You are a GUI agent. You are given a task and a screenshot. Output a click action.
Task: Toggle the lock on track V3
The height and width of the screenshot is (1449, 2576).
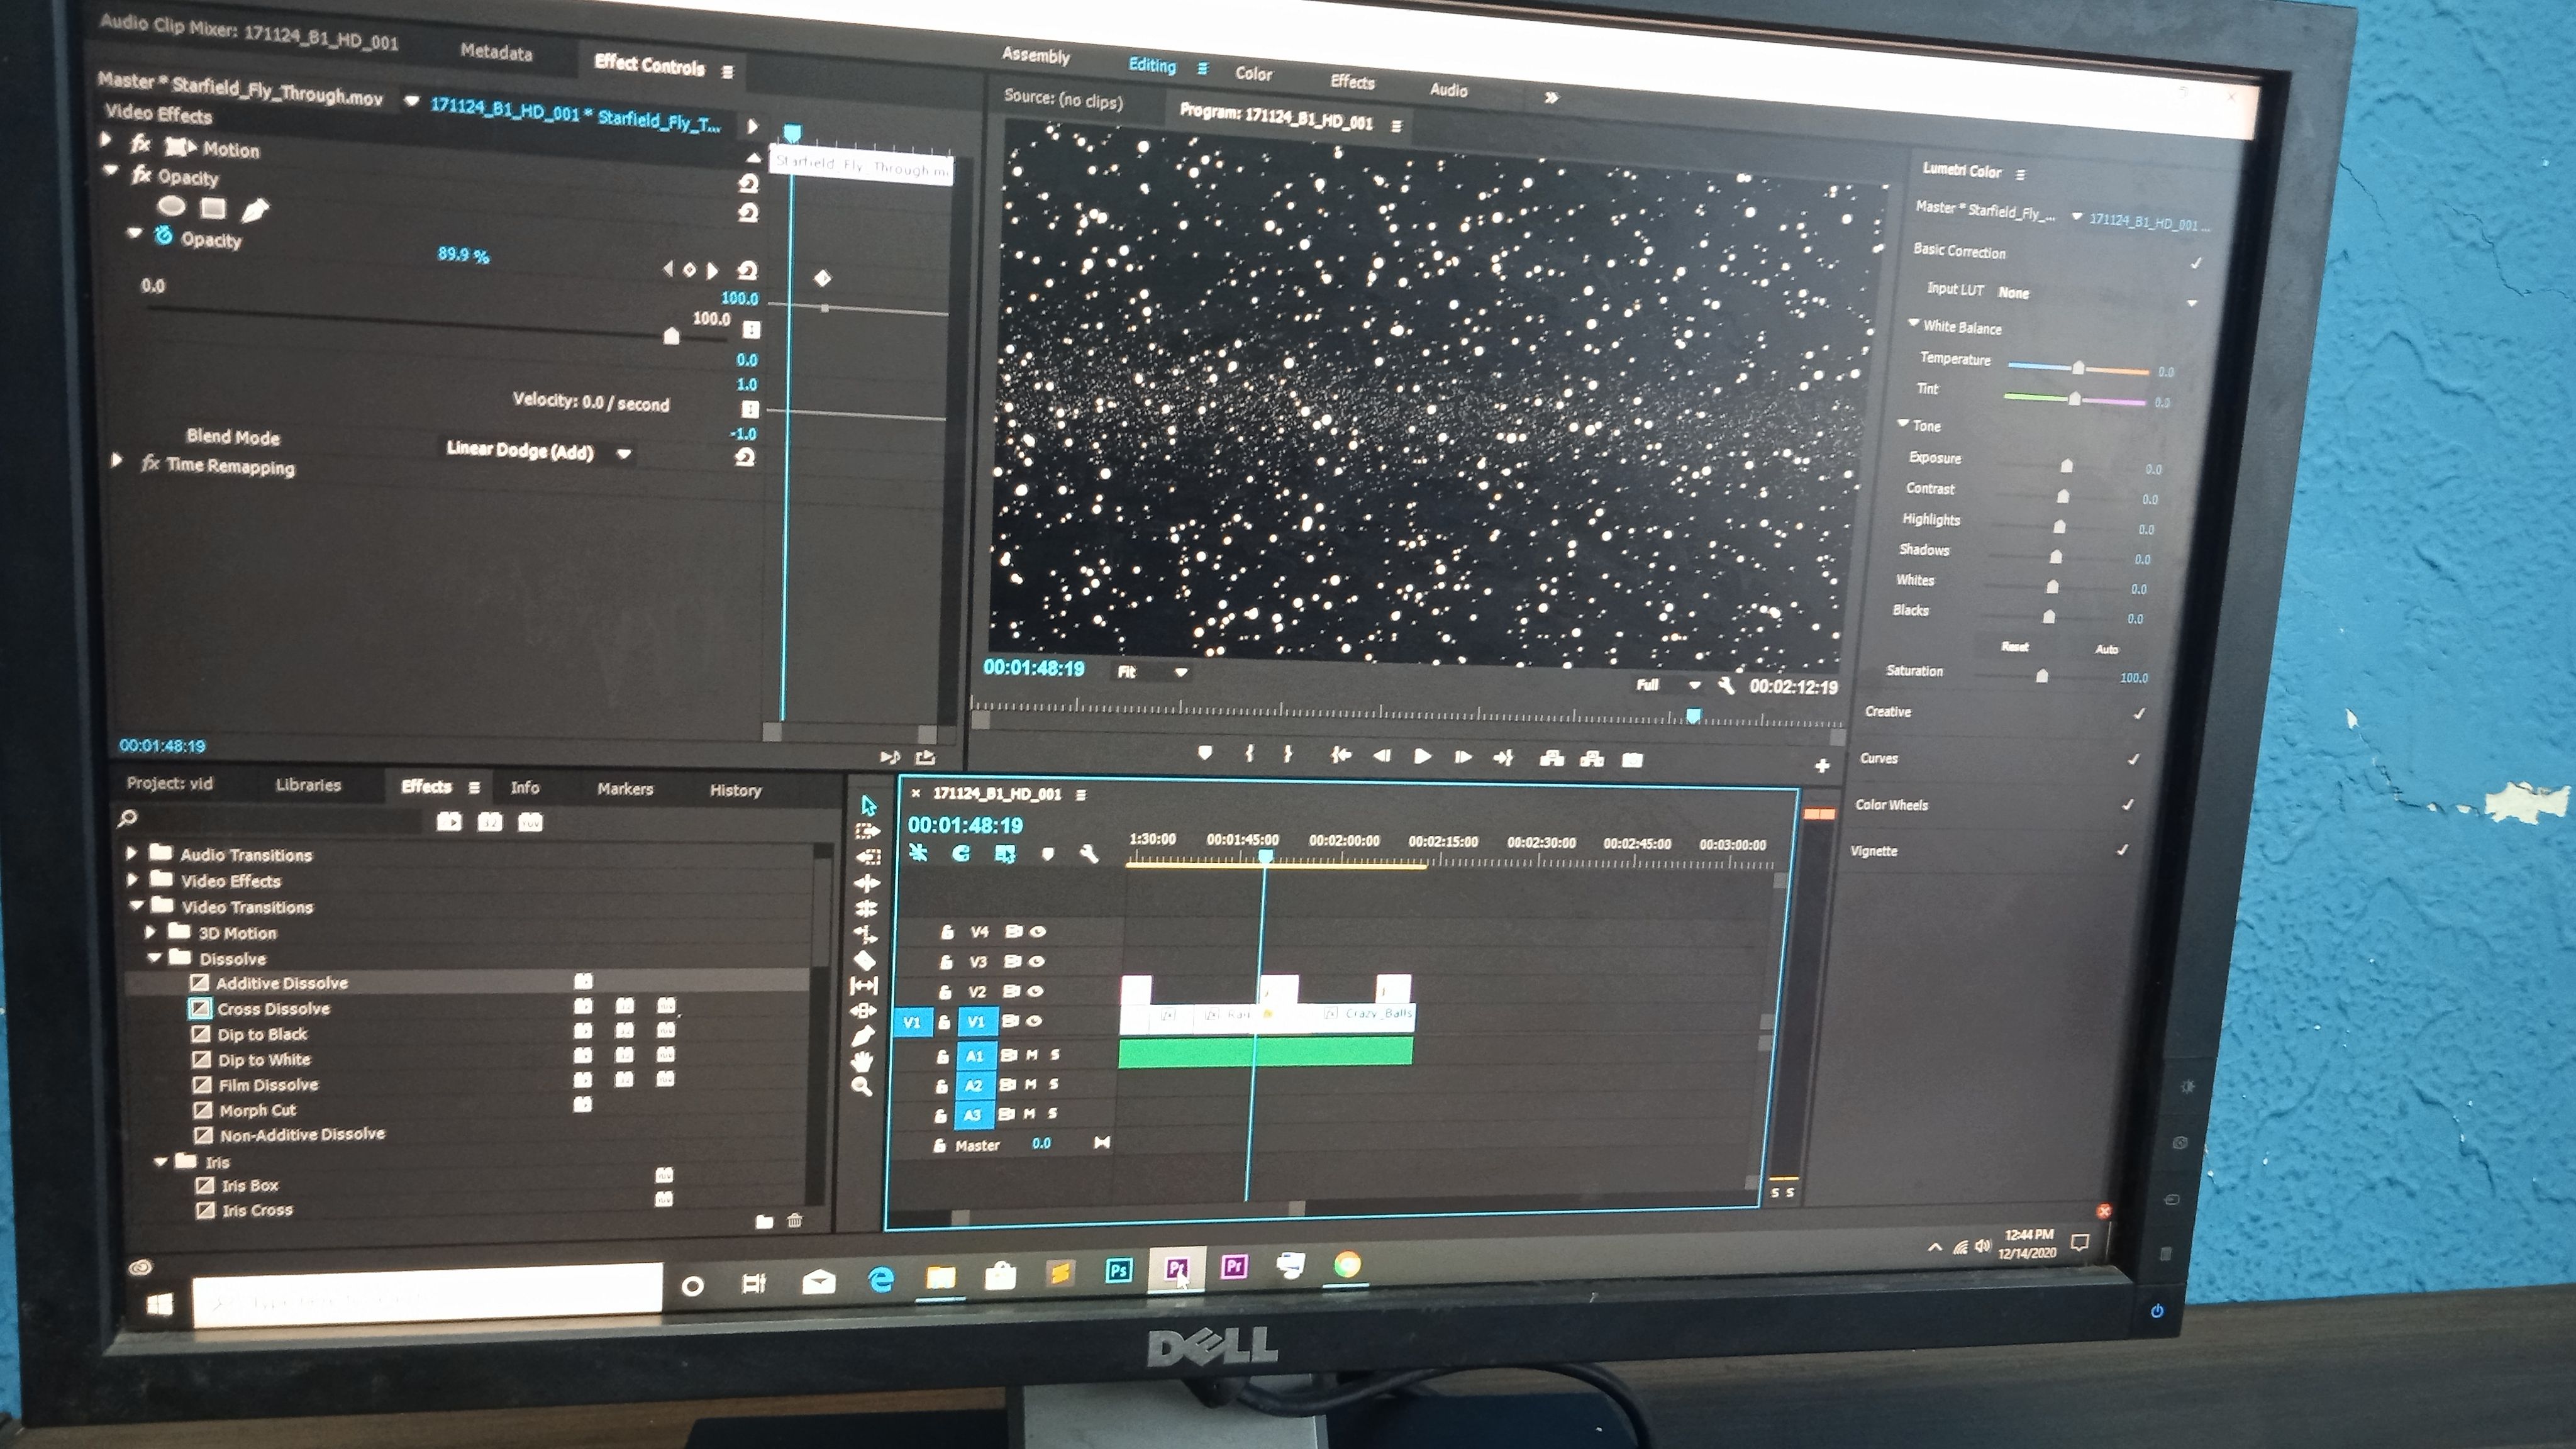point(946,962)
